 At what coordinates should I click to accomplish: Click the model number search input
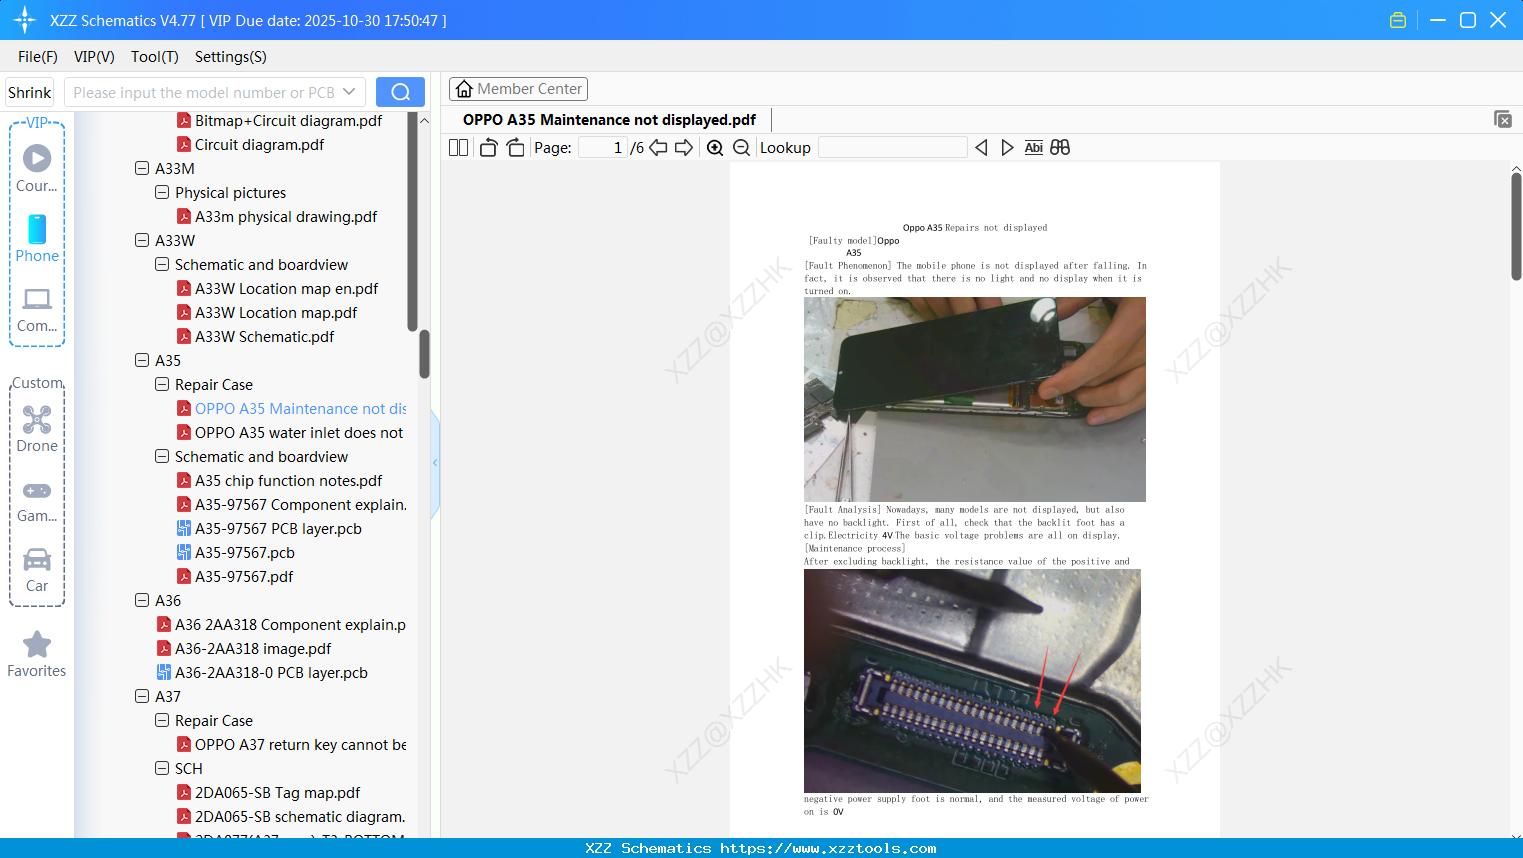[203, 92]
